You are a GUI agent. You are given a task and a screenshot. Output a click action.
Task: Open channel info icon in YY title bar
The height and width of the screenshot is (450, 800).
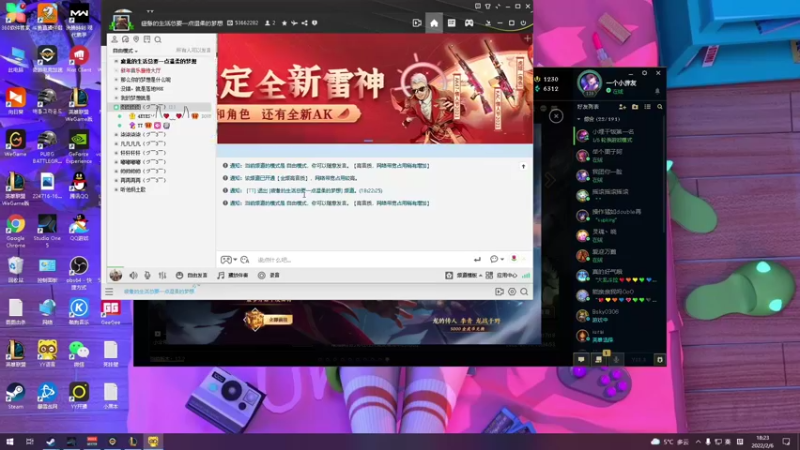click(315, 23)
